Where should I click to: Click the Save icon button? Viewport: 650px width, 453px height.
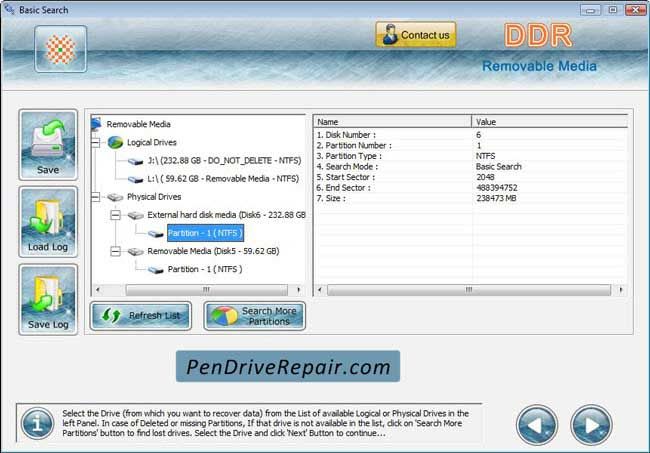click(x=48, y=145)
